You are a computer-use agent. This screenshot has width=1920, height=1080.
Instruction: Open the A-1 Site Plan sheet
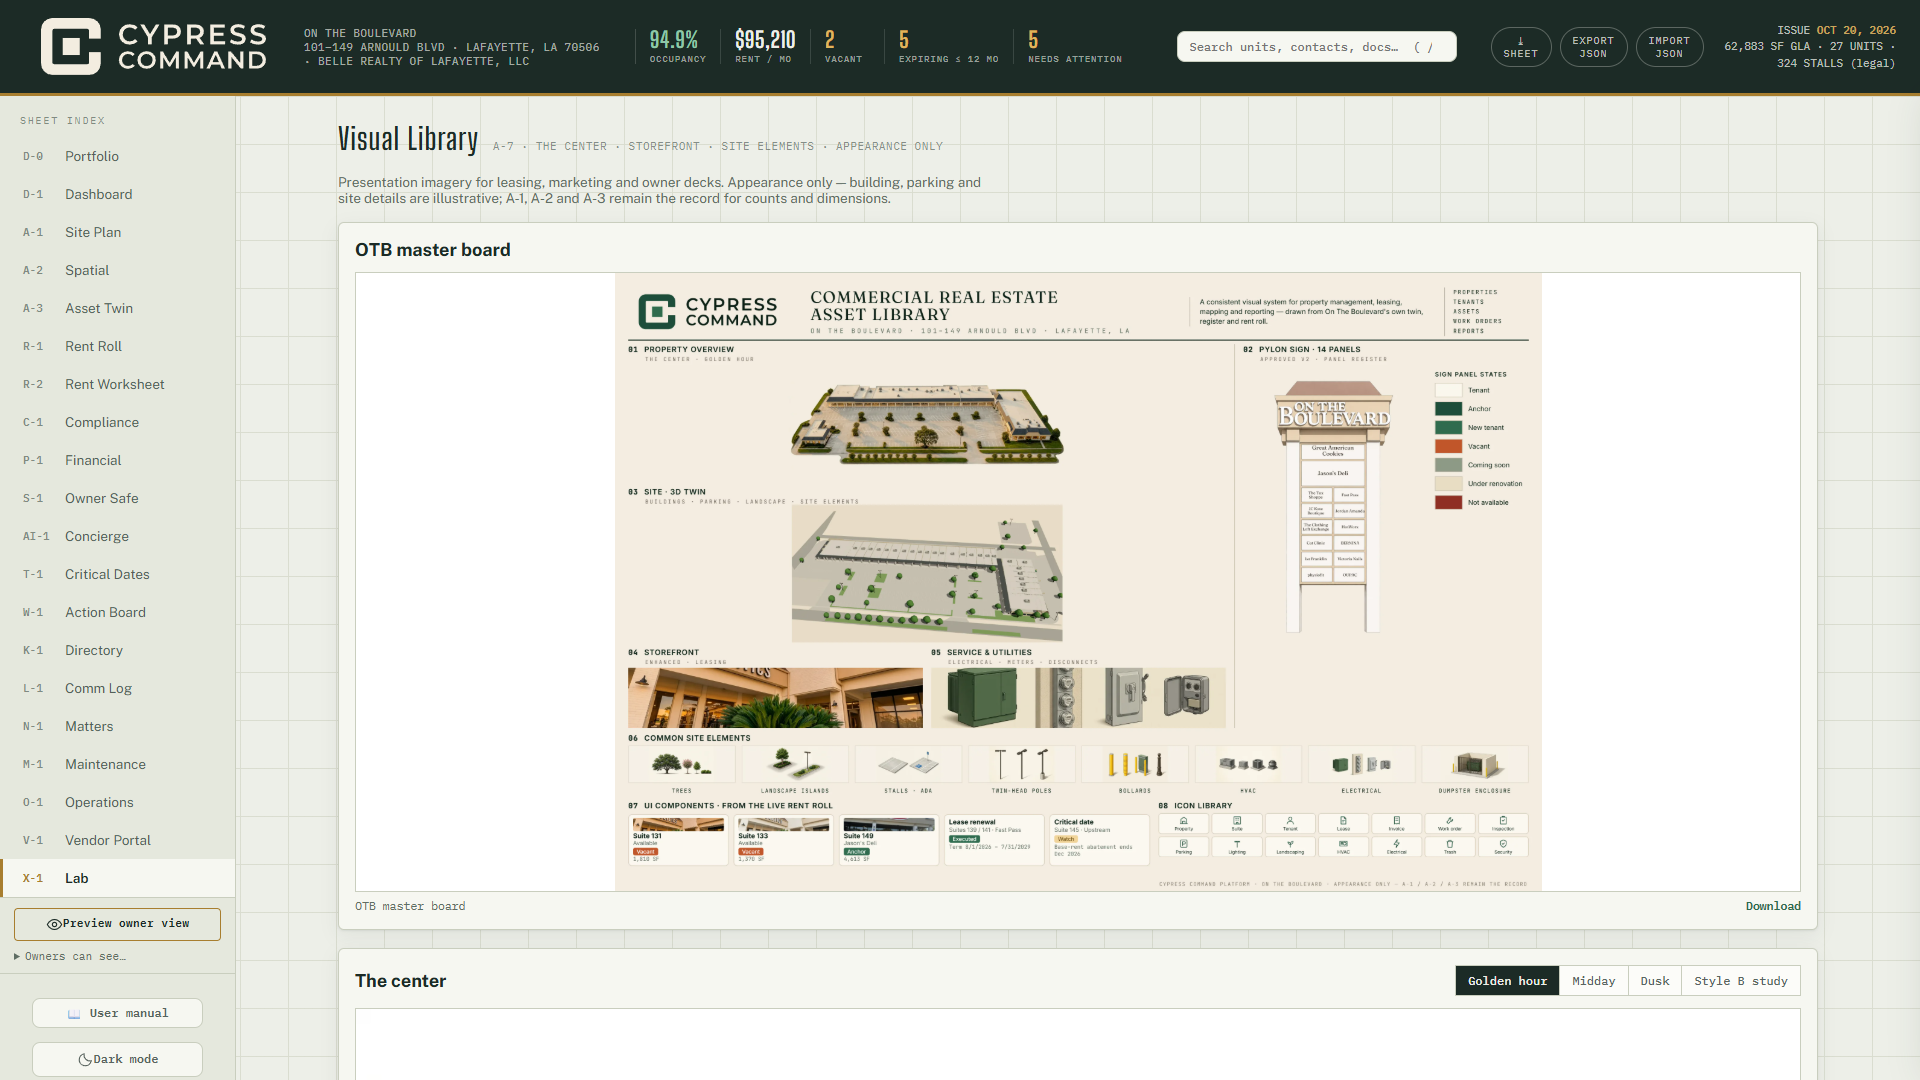coord(117,232)
